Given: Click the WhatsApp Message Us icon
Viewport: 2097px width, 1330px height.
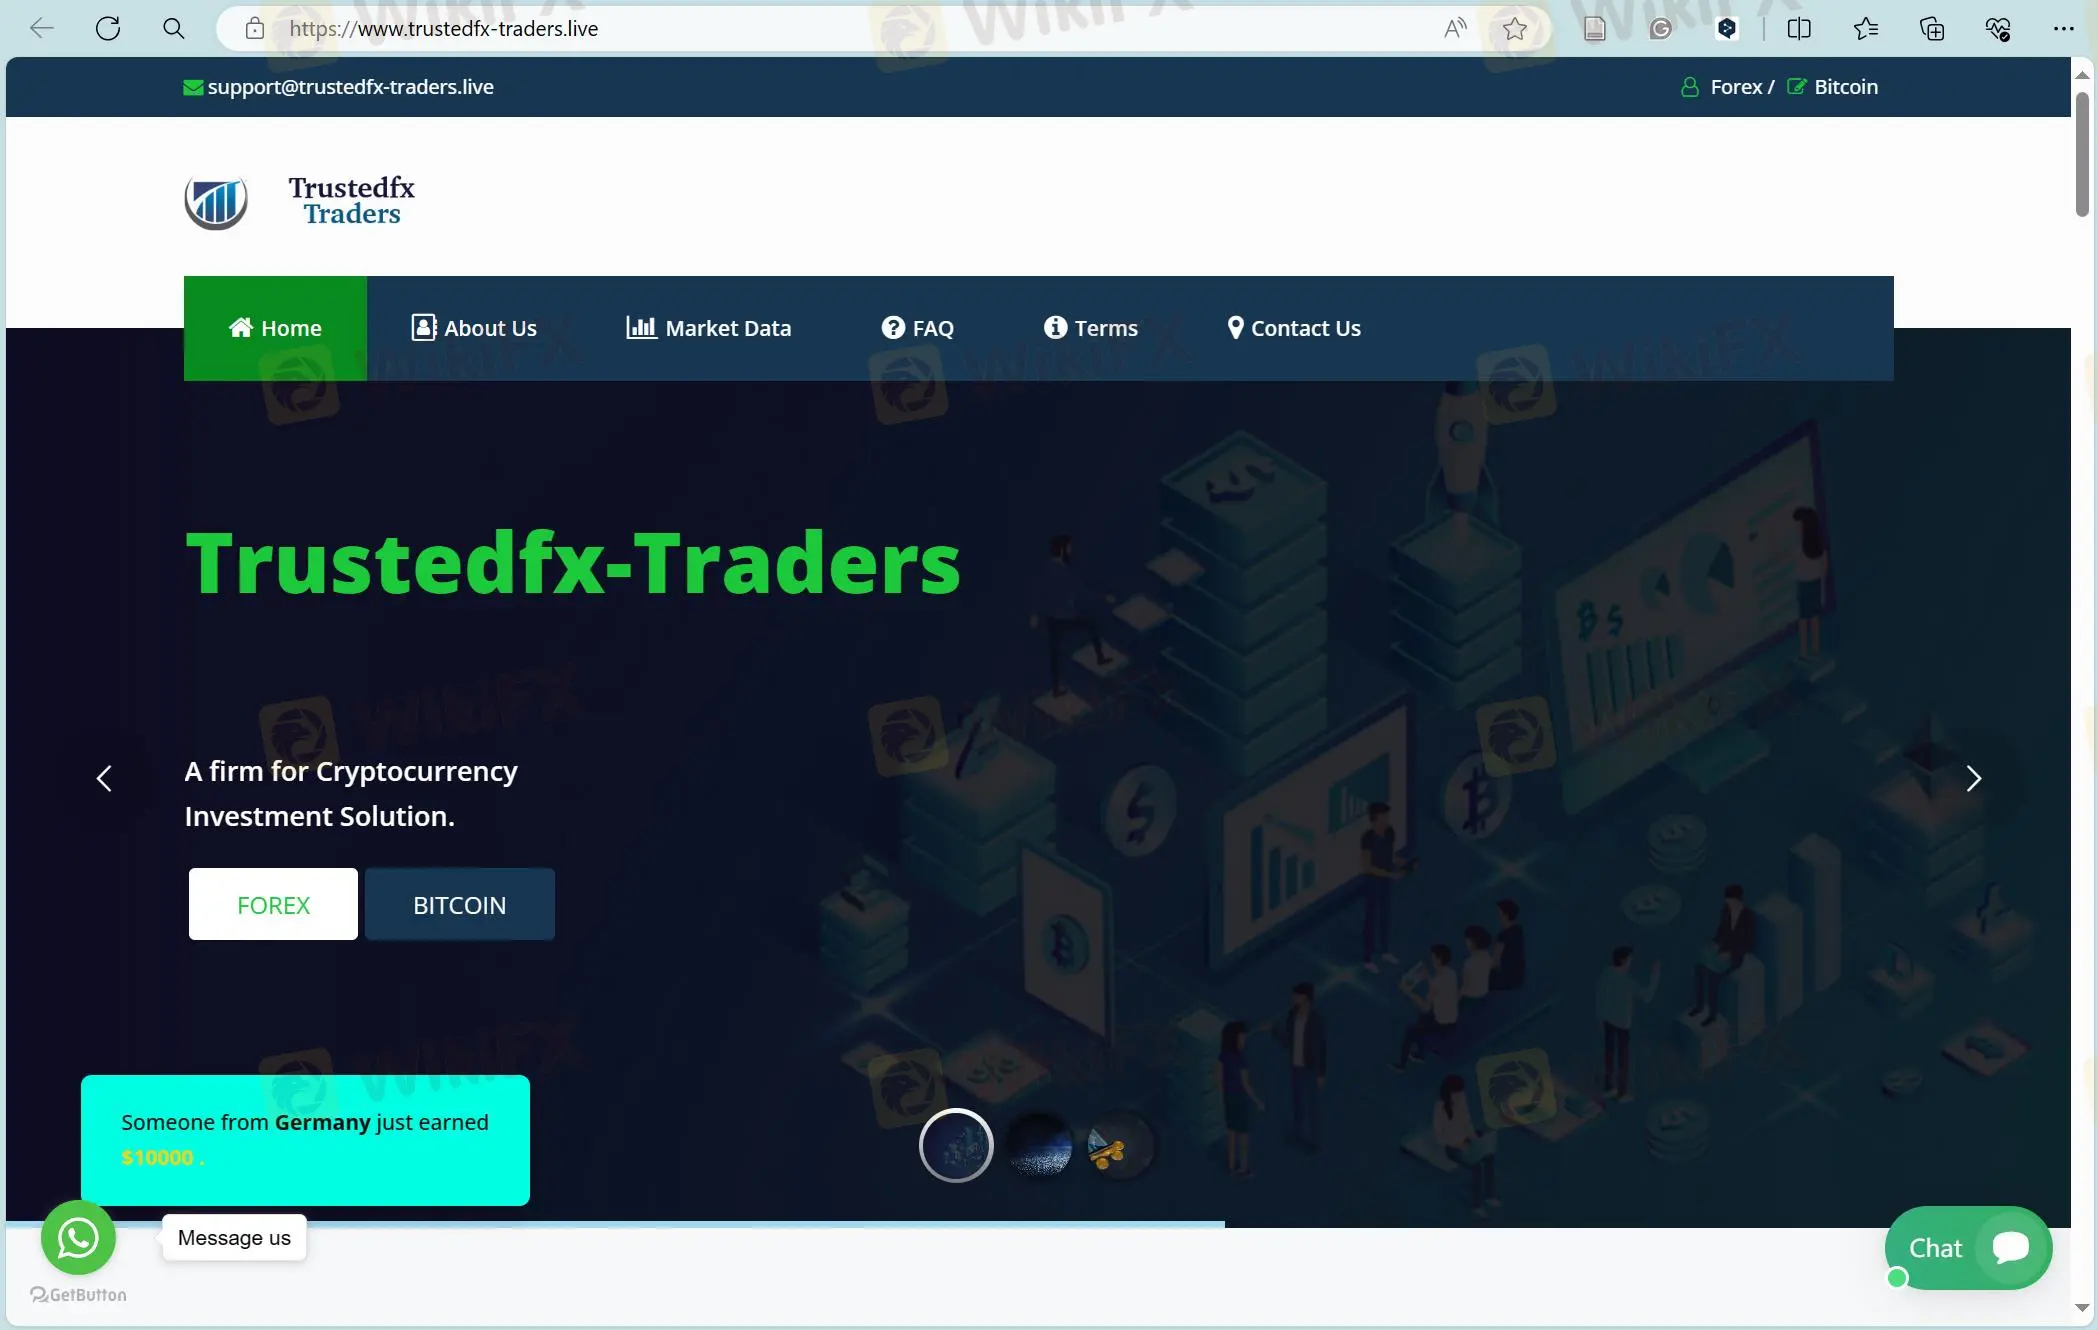Looking at the screenshot, I should 78,1237.
